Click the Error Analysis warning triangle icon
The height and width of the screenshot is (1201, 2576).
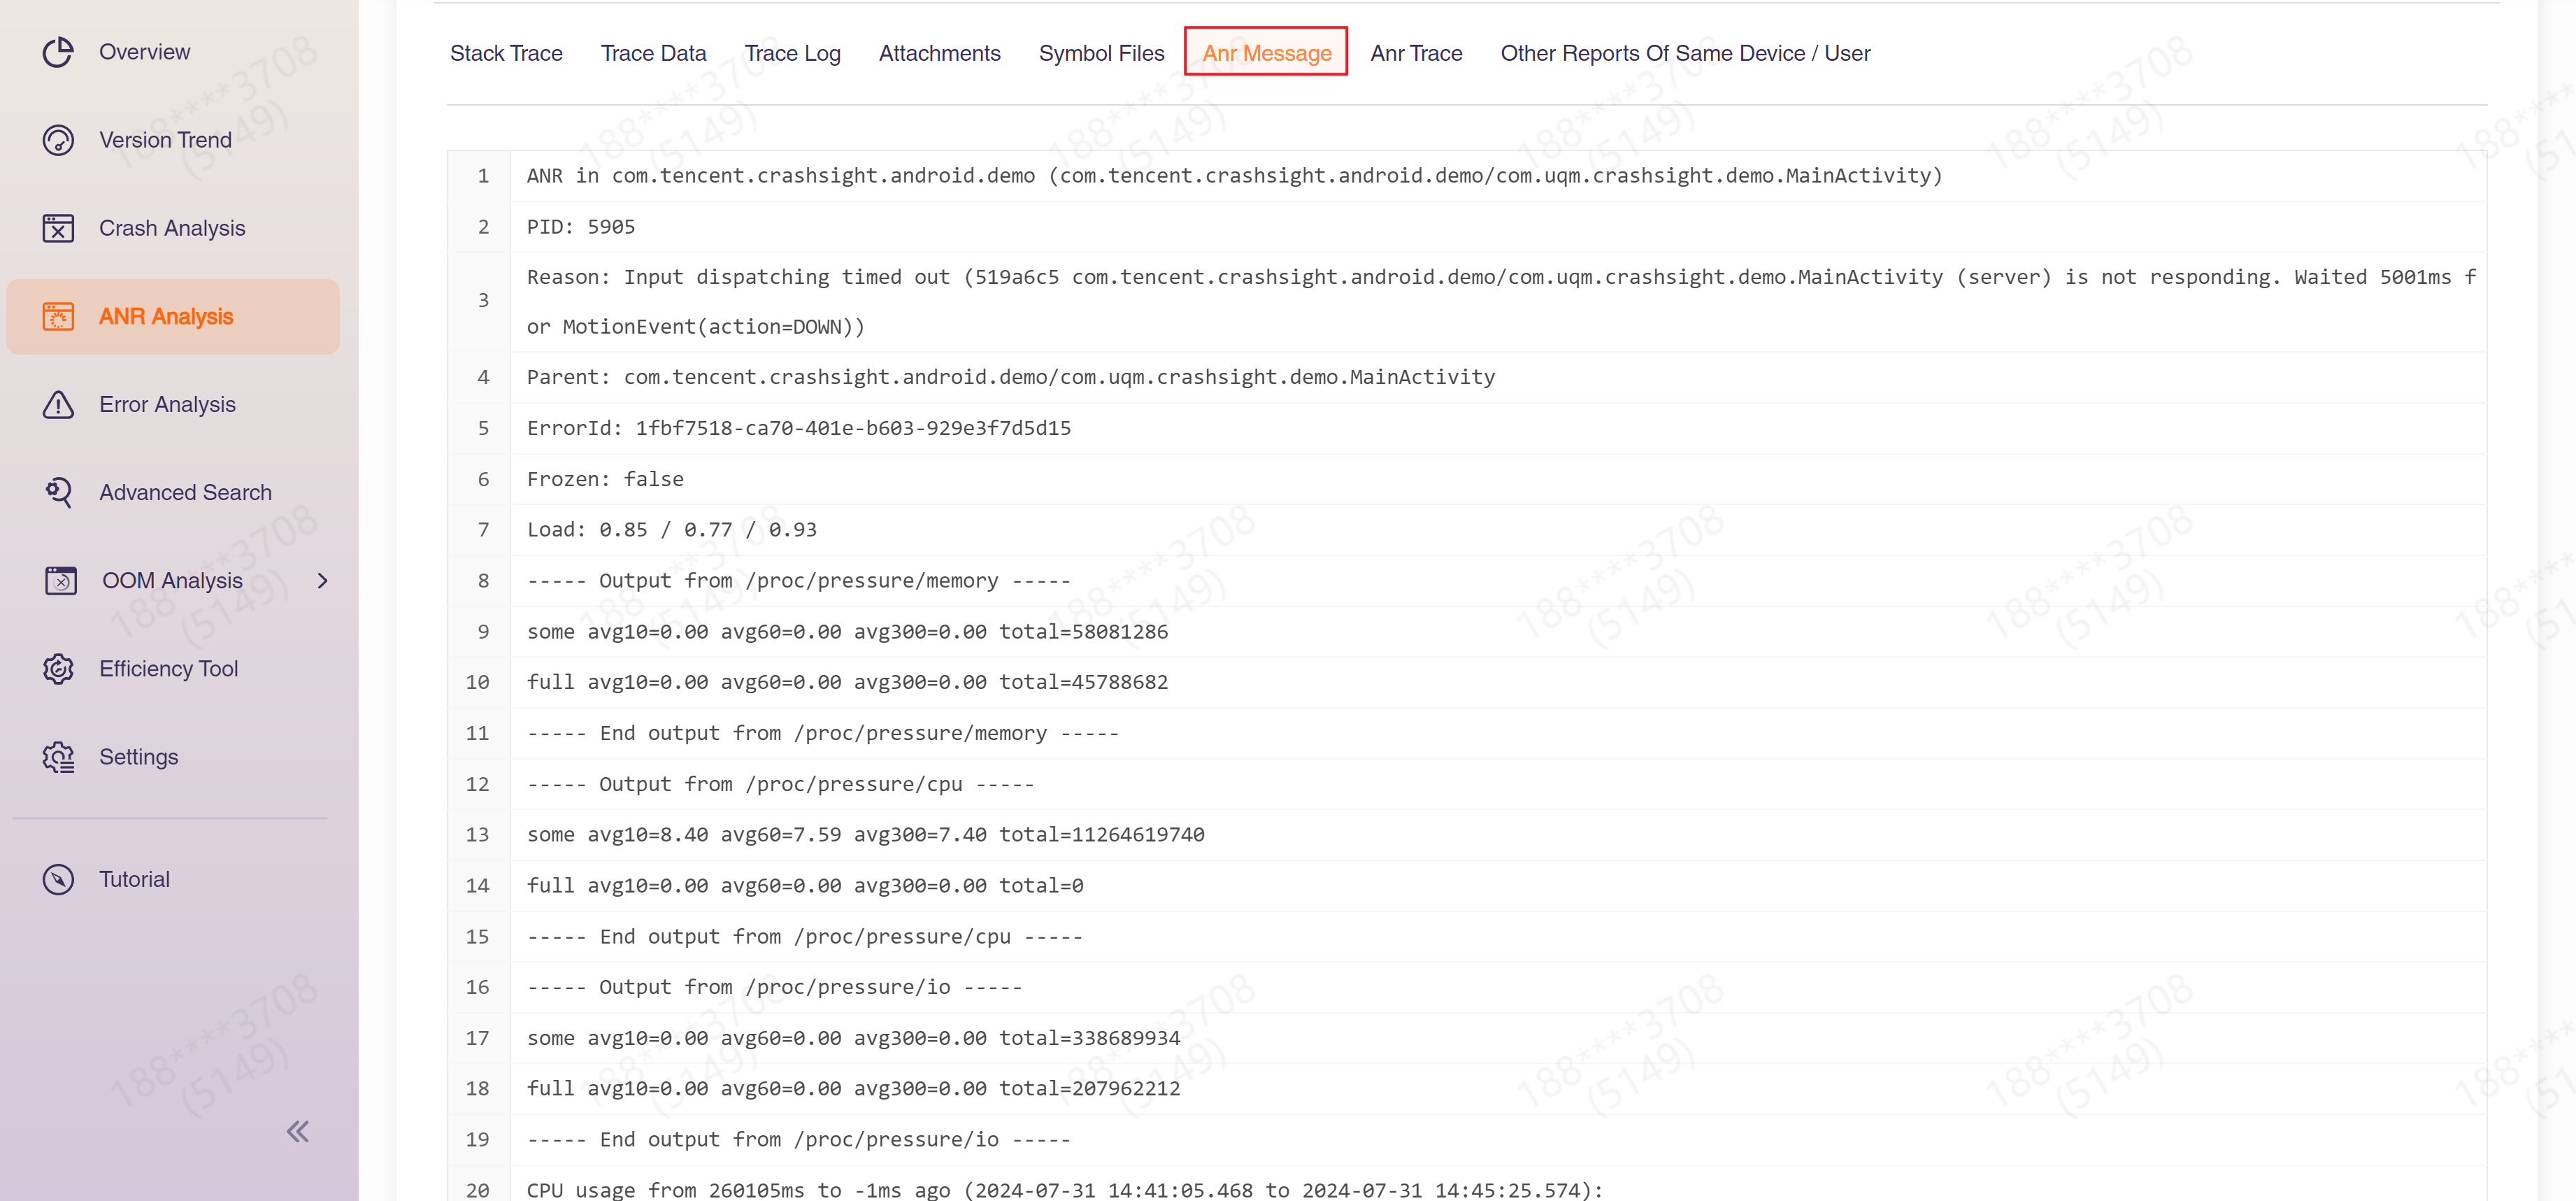click(x=58, y=404)
